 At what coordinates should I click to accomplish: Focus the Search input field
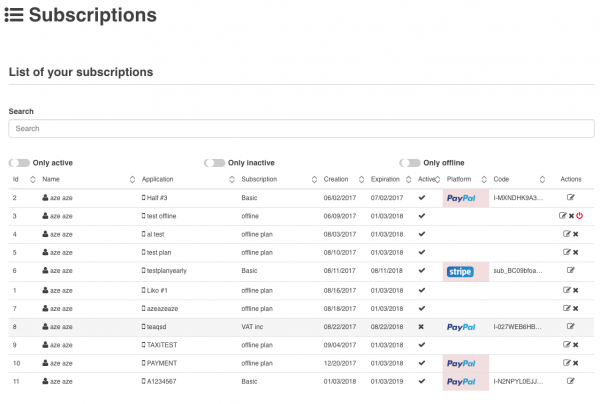pos(300,129)
